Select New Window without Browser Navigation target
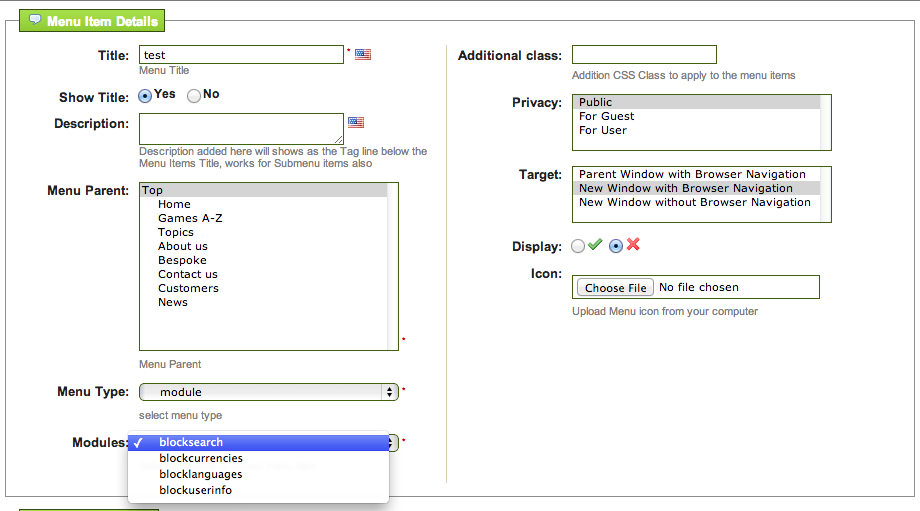 point(696,202)
